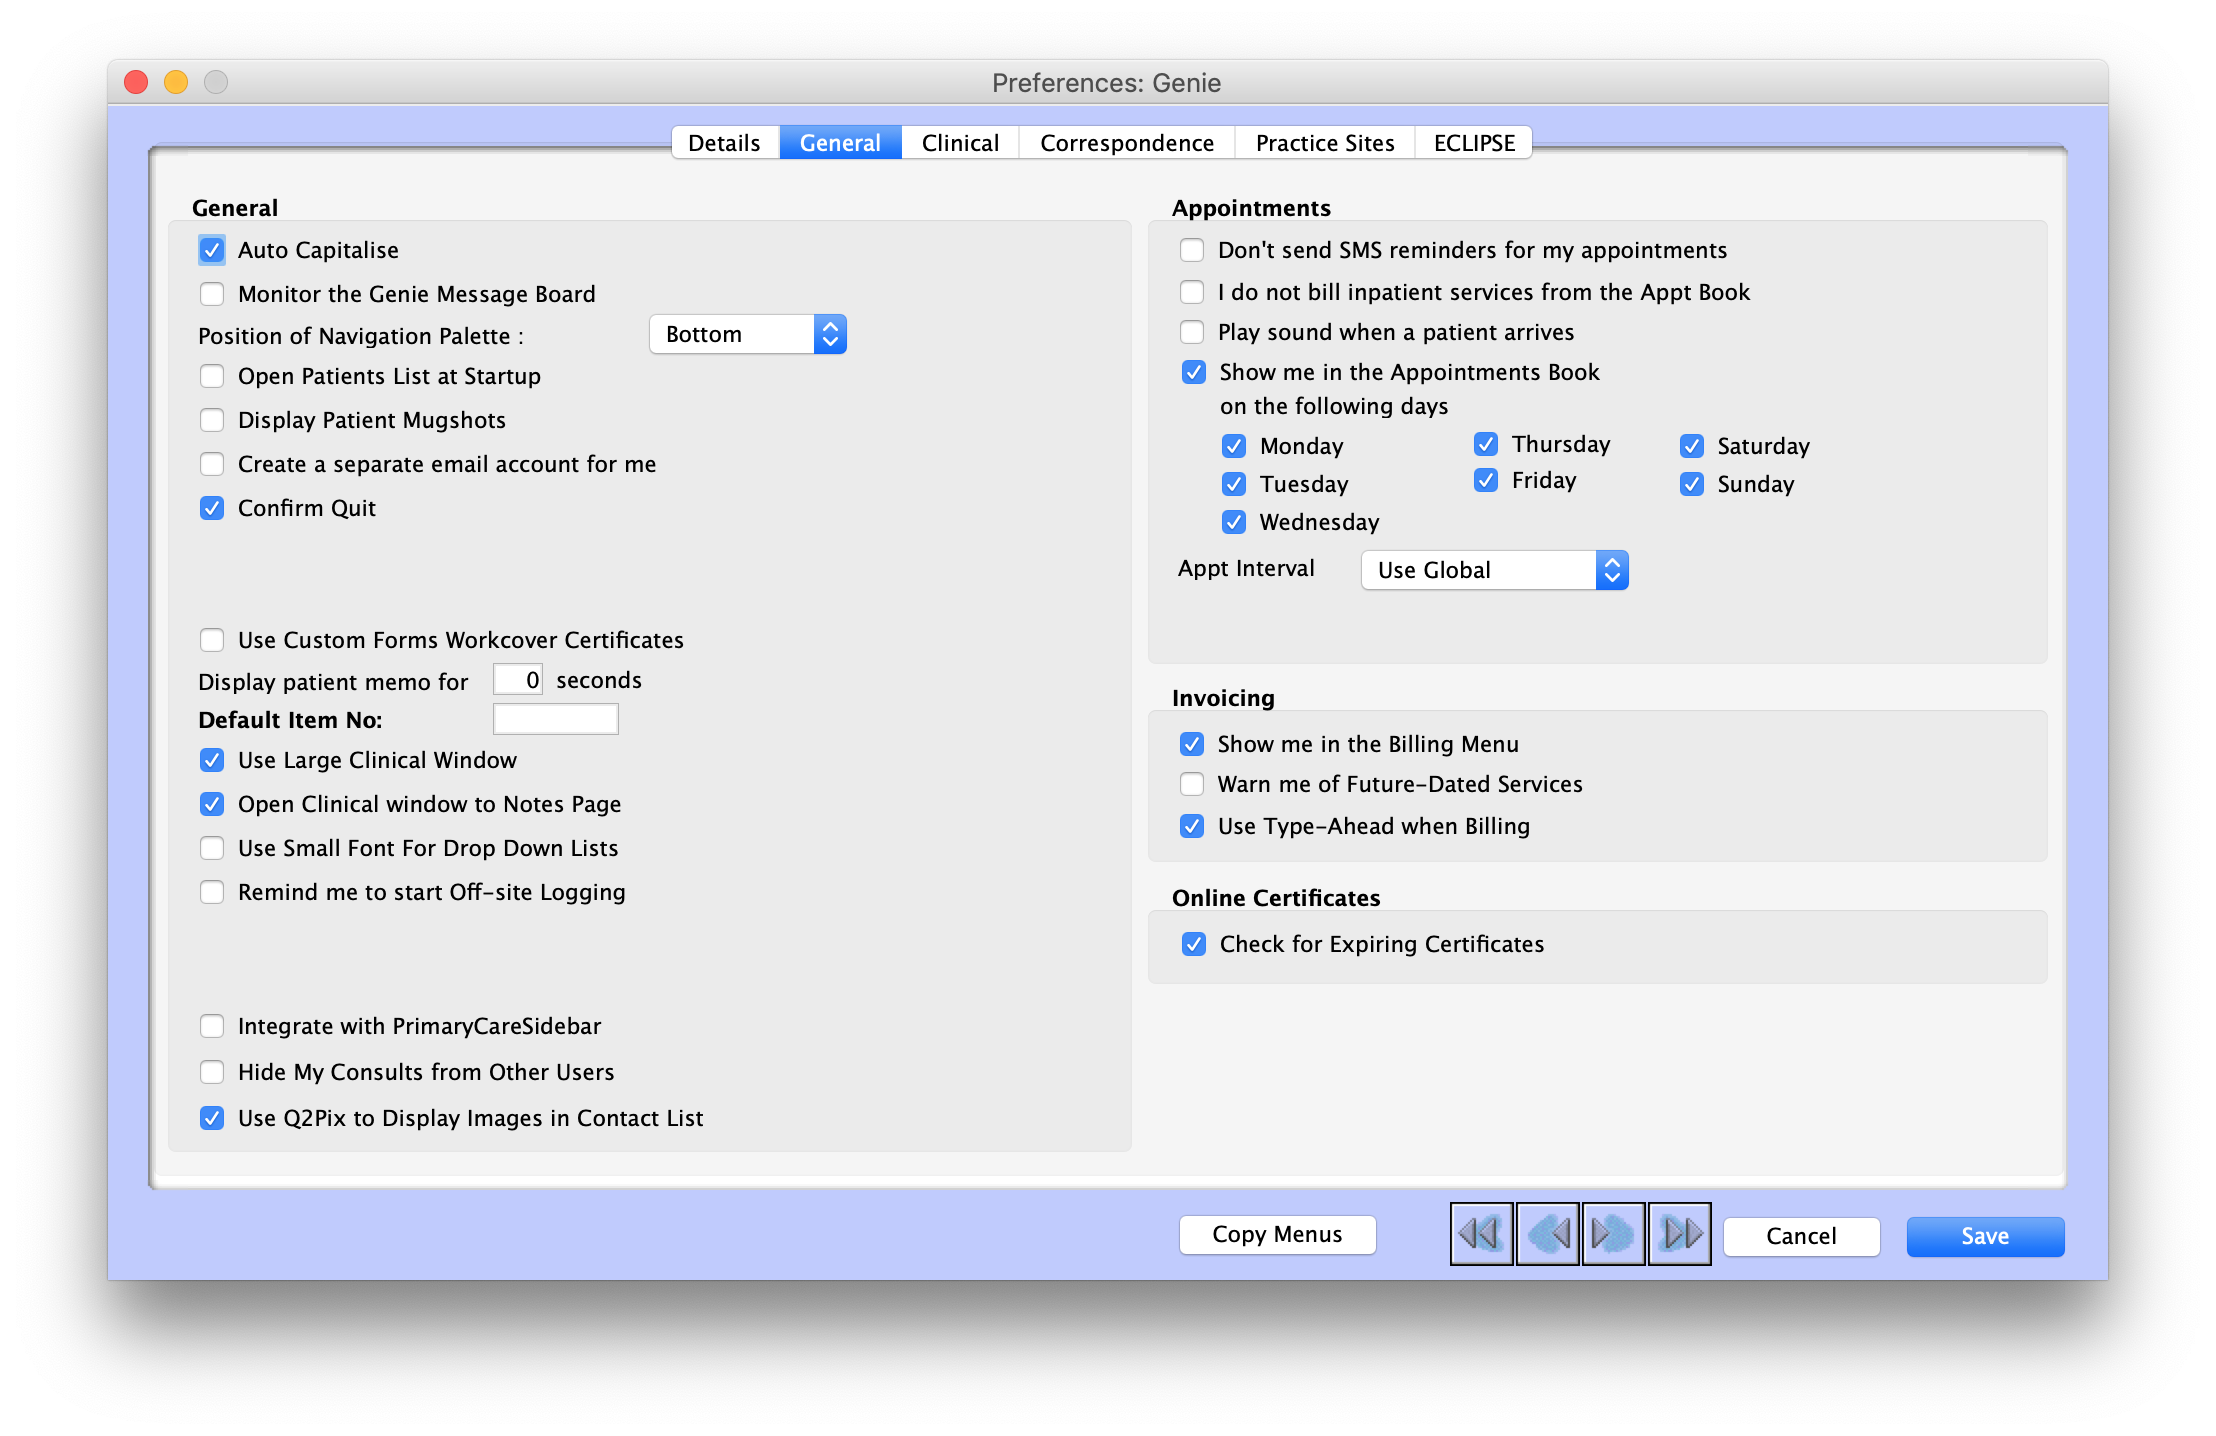Jump to the last record arrow
Image resolution: width=2216 pixels, height=1436 pixels.
click(1679, 1234)
